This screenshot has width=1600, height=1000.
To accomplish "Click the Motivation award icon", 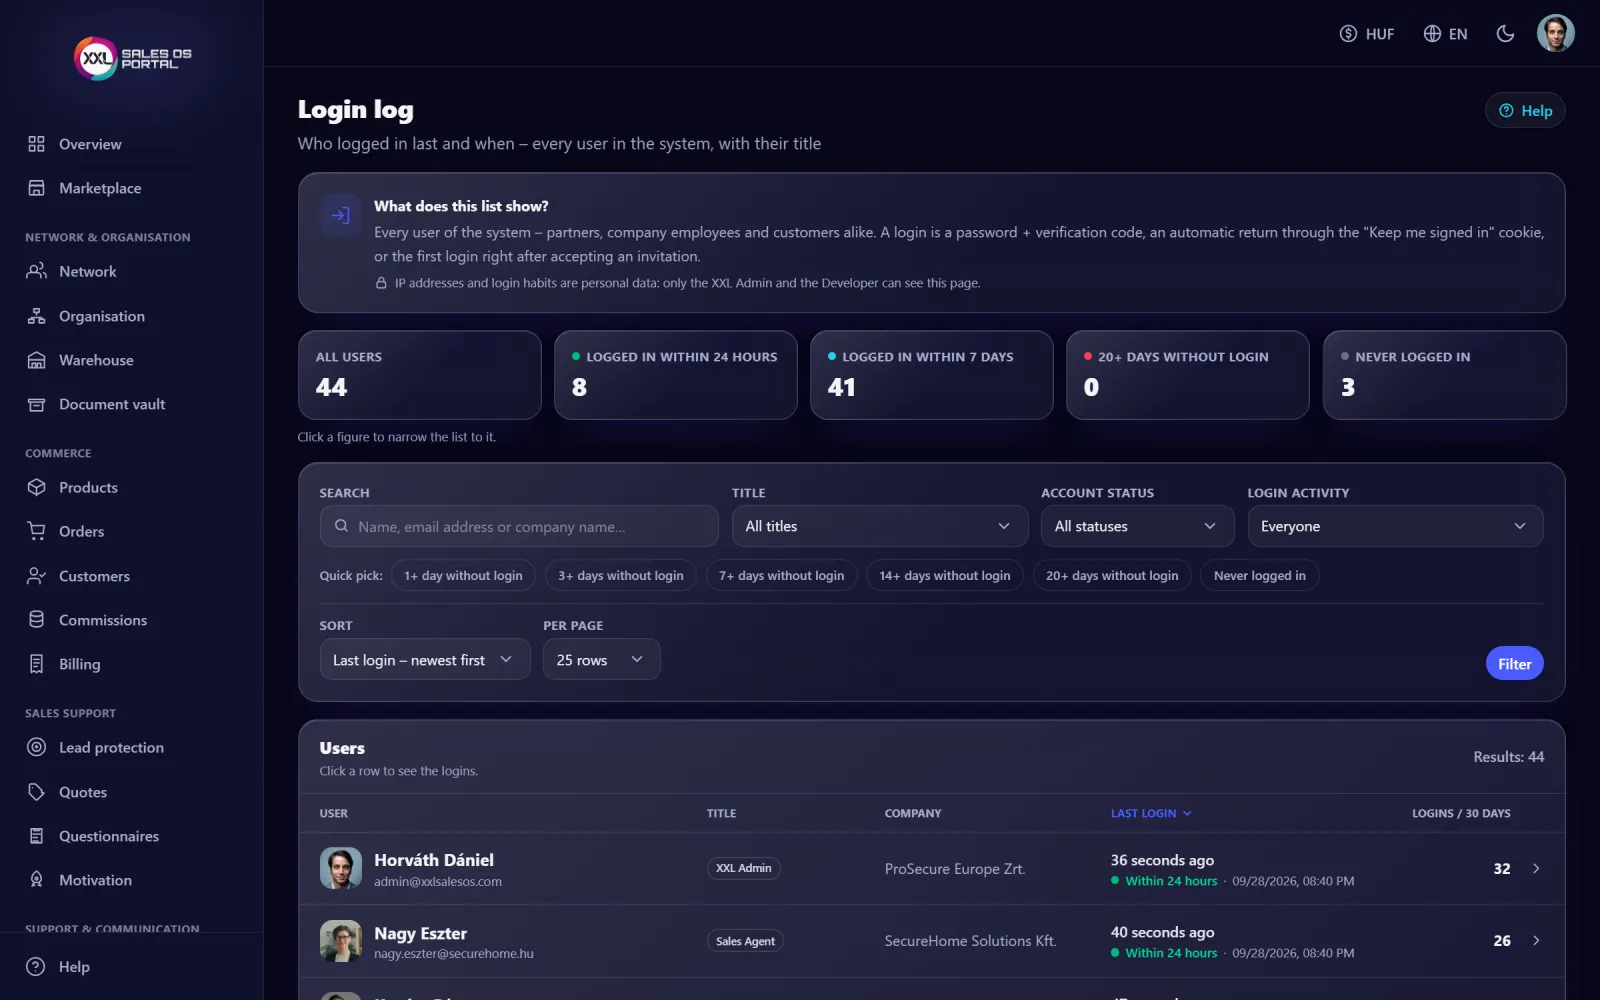I will (36, 880).
